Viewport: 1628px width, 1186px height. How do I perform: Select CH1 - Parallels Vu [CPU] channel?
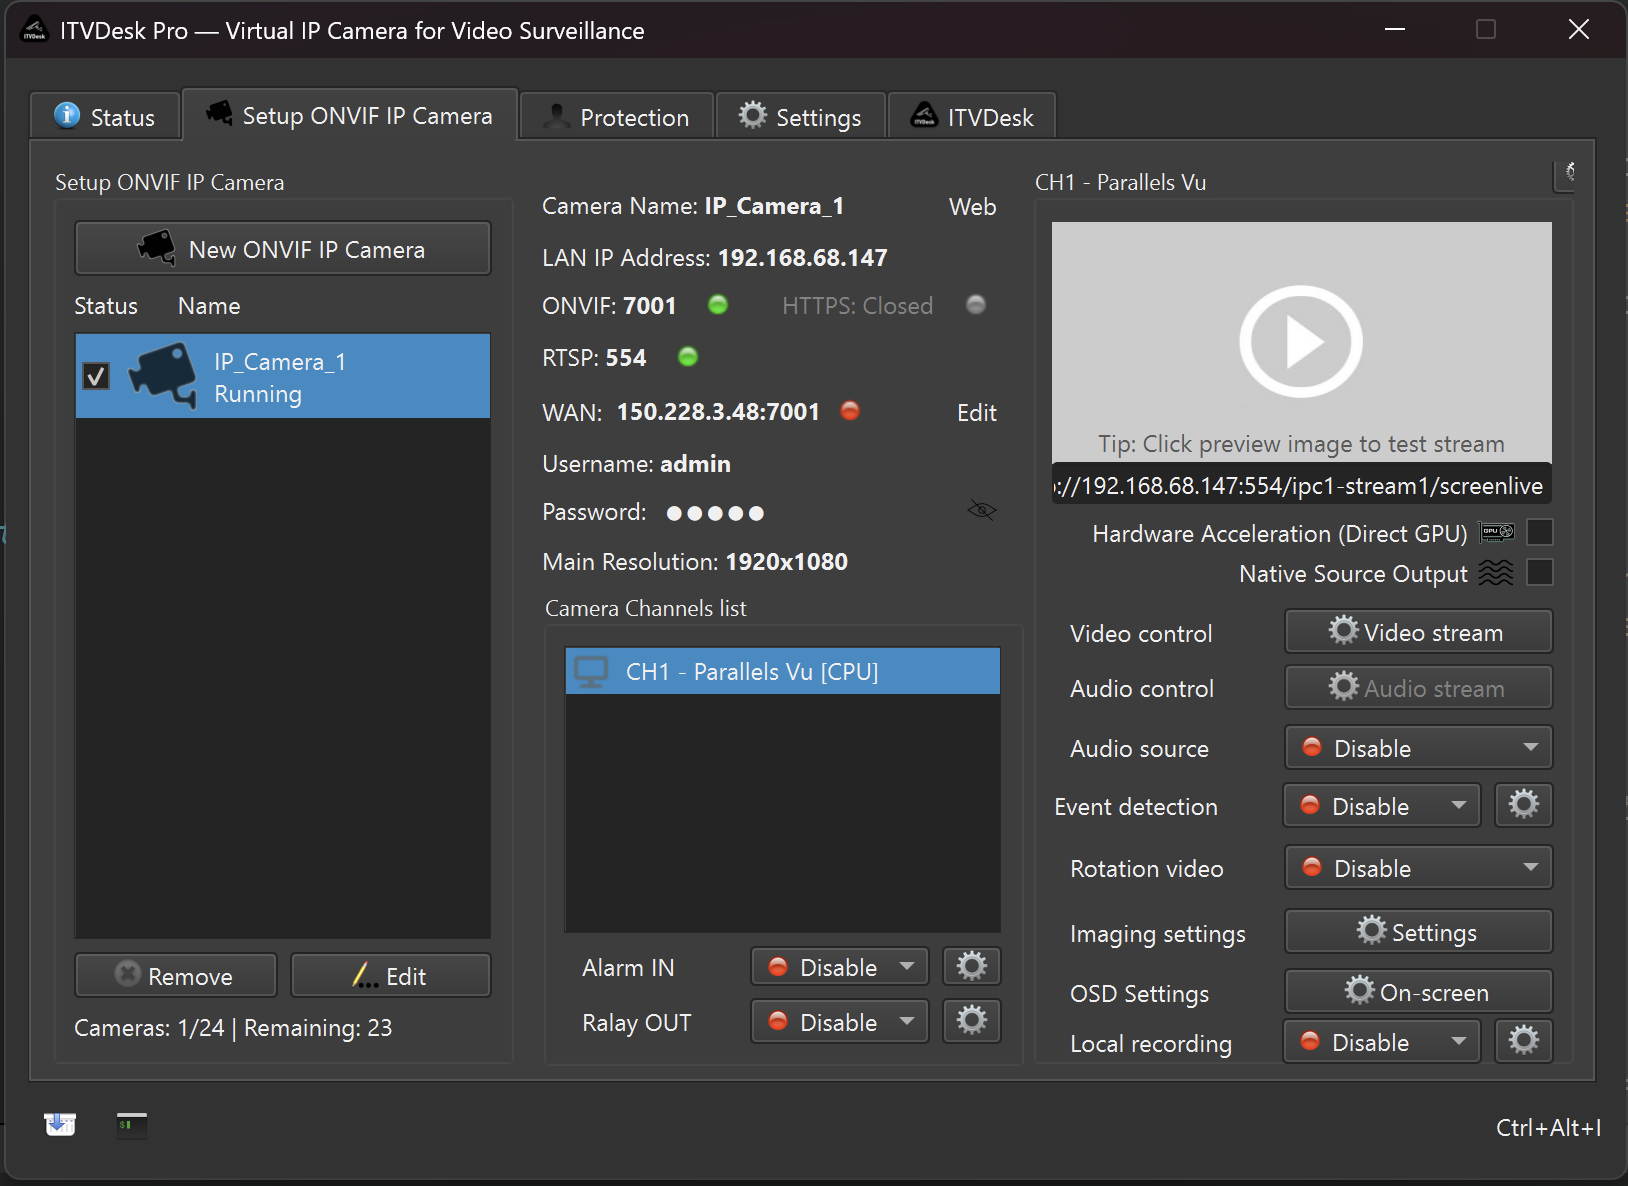(783, 671)
